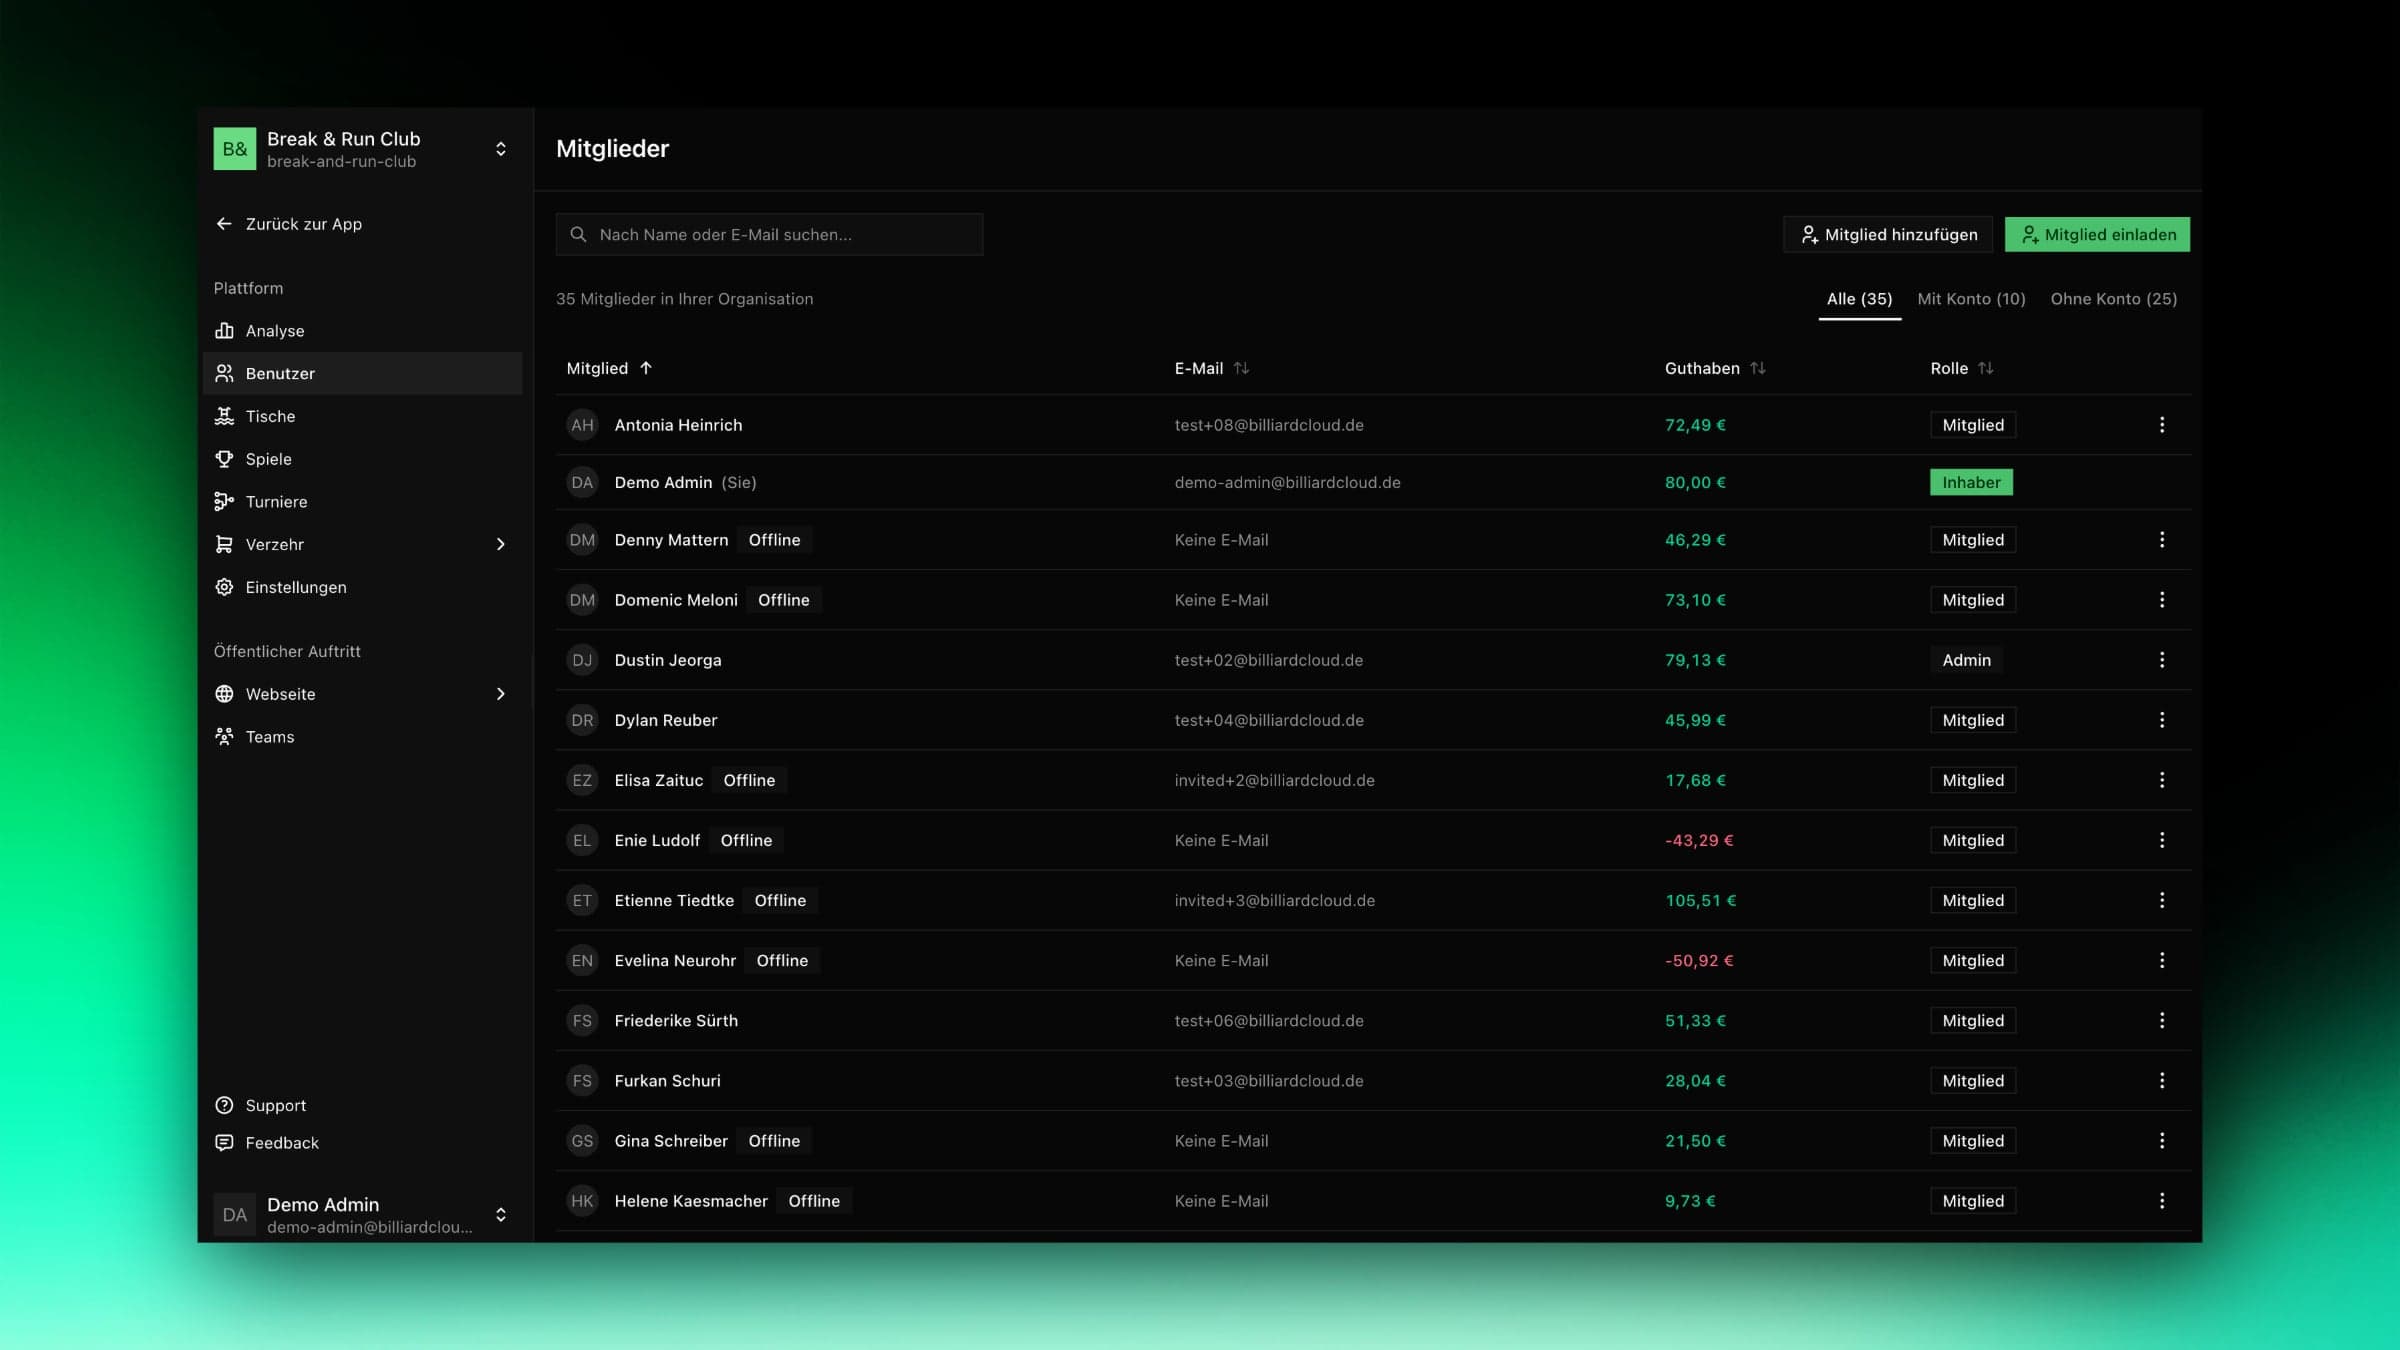Click email test+08@billiardcloud.de
Image resolution: width=2400 pixels, height=1350 pixels.
click(x=1269, y=425)
